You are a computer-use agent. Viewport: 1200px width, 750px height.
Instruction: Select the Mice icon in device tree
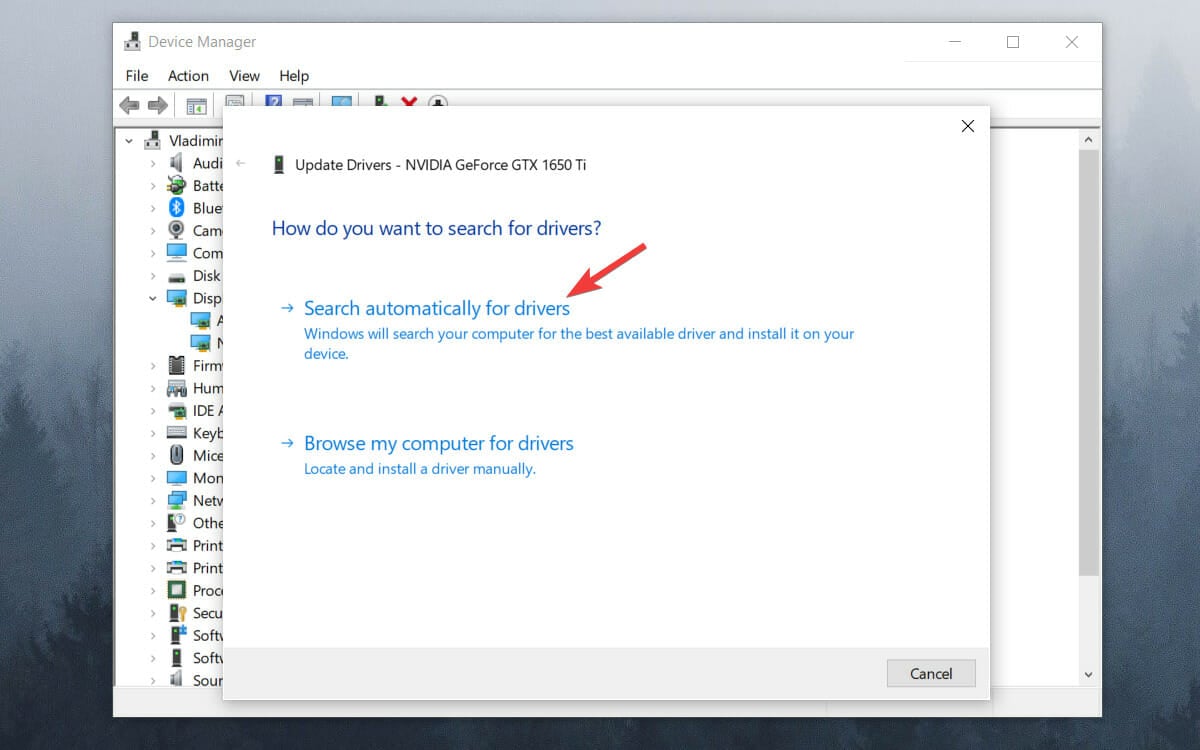177,455
